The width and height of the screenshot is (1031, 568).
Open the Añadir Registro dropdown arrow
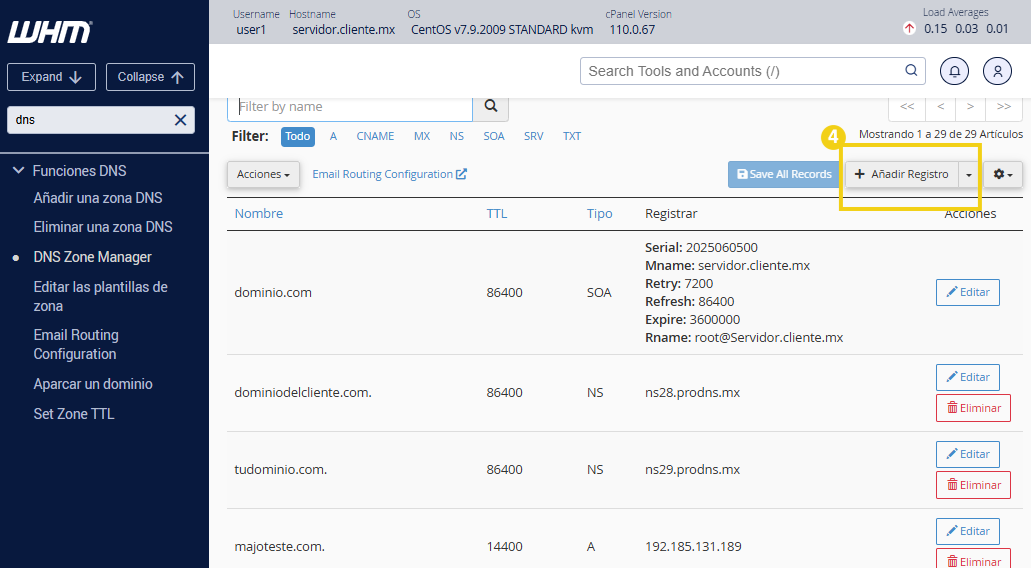point(969,174)
